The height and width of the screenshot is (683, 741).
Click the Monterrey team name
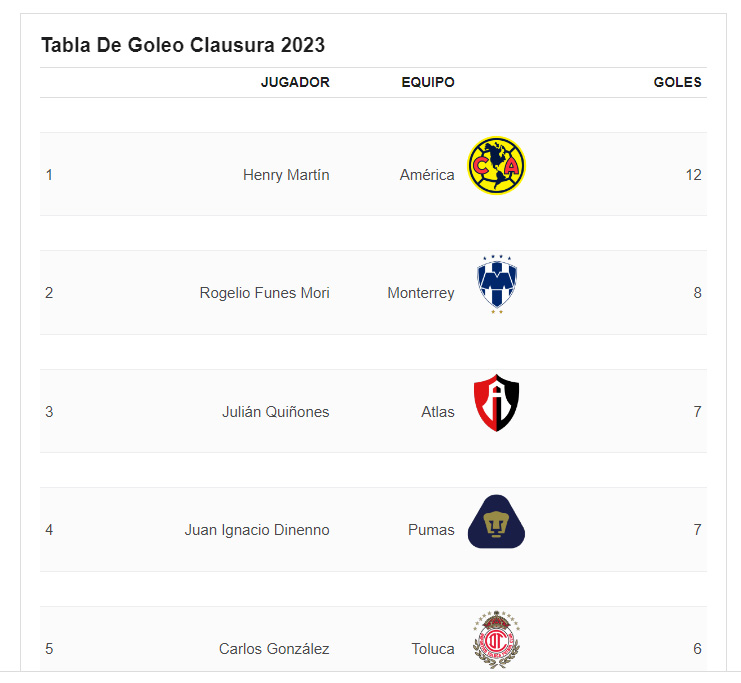(x=421, y=293)
